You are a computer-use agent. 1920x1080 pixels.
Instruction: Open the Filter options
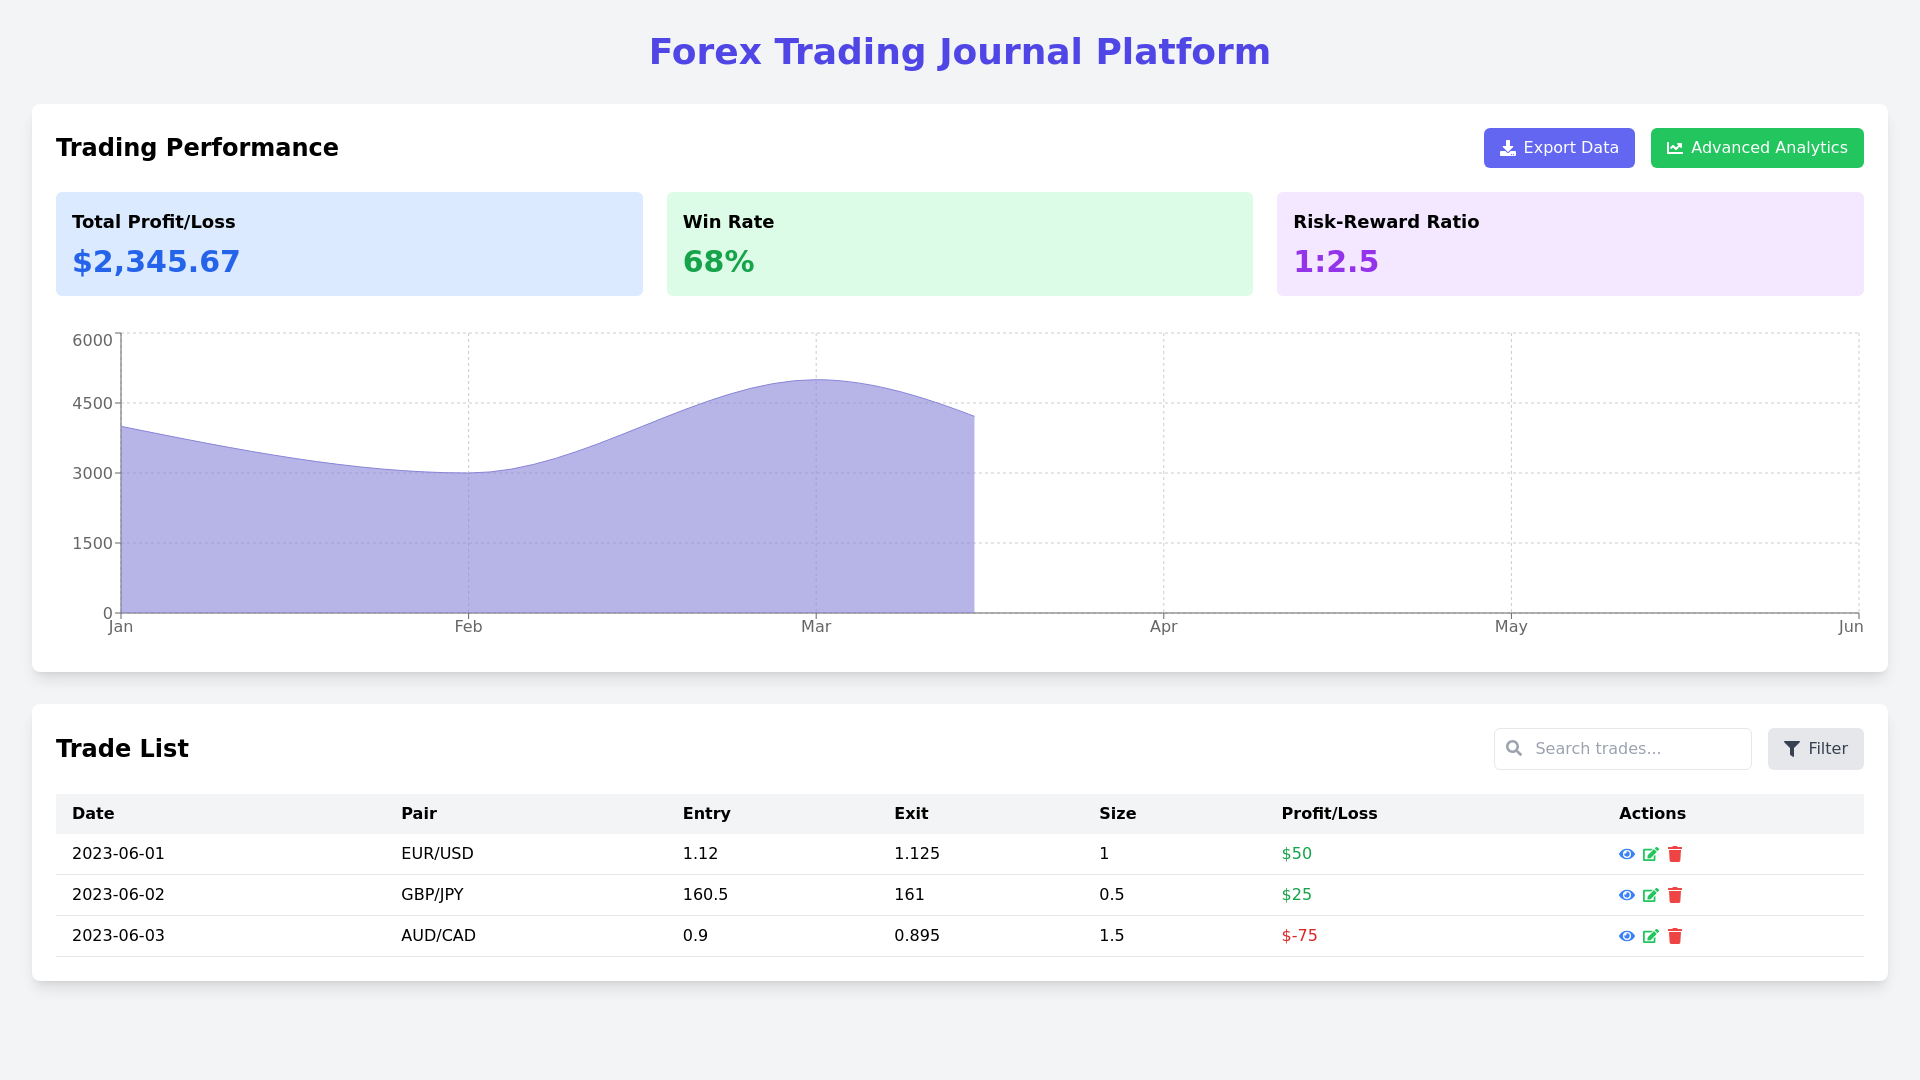(1815, 749)
